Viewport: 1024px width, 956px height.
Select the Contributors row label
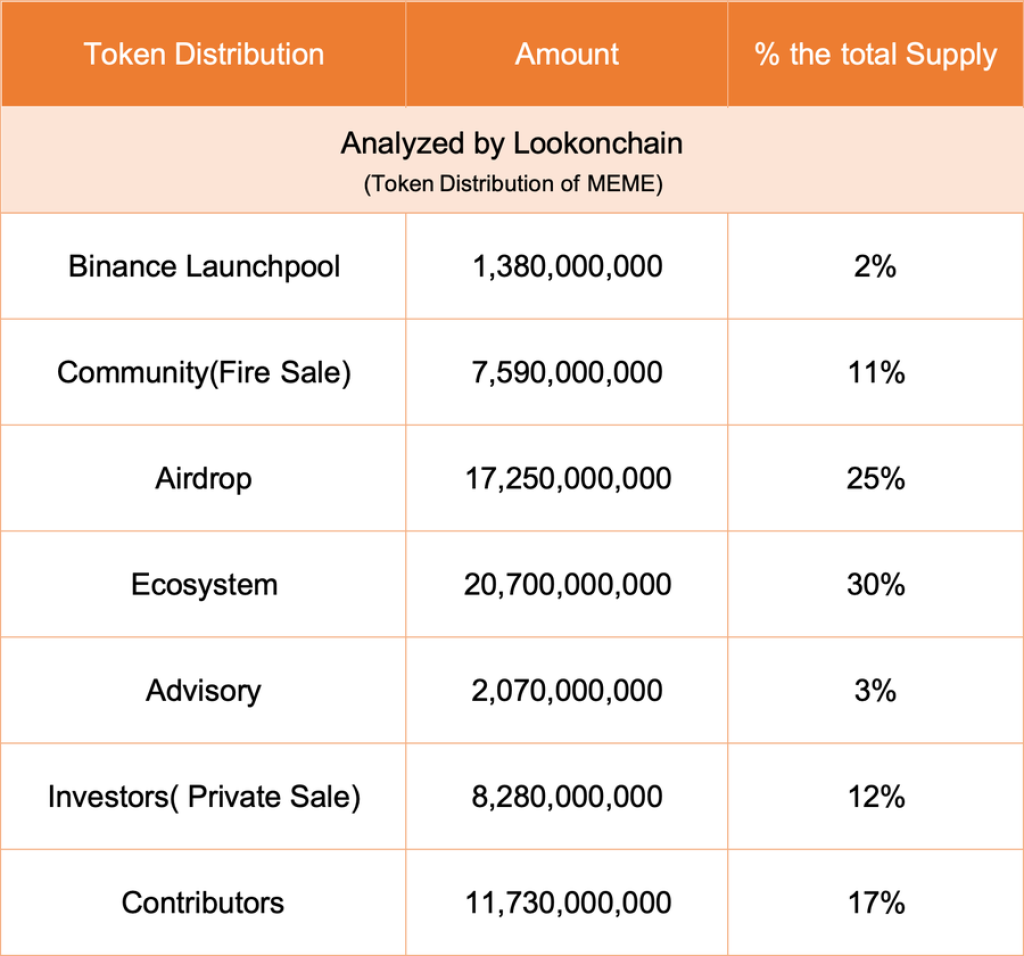point(204,903)
